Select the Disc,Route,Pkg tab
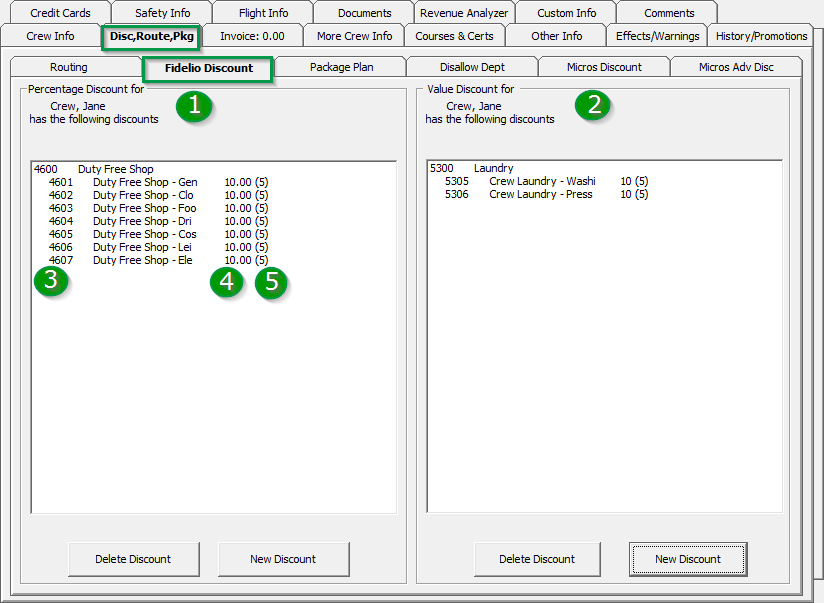 [x=150, y=35]
